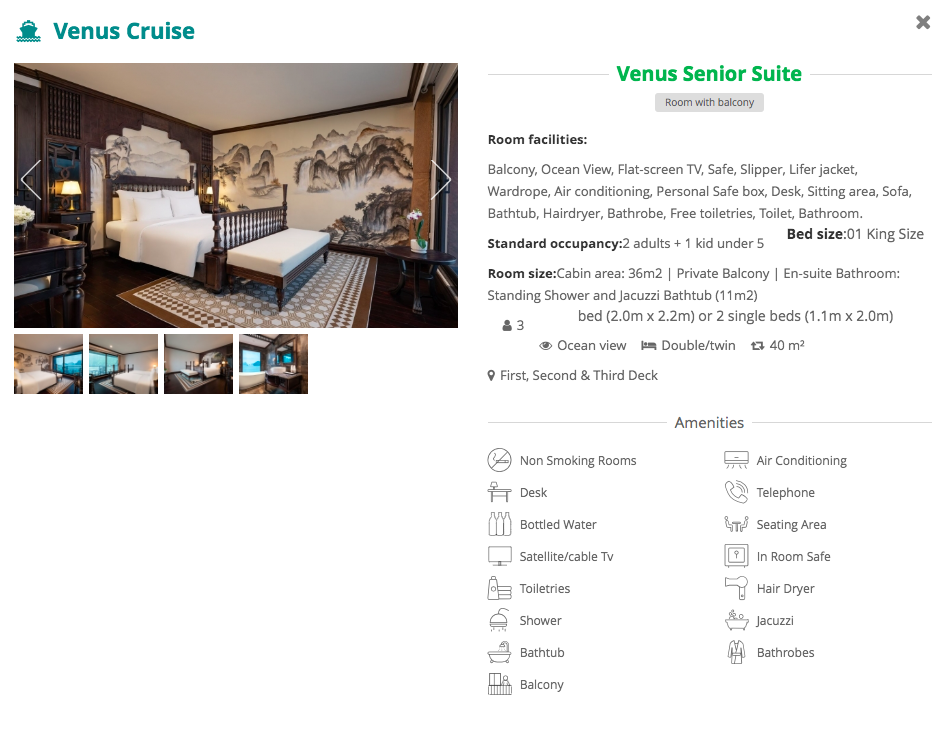
Task: Select the third room thumbnail
Action: point(199,364)
